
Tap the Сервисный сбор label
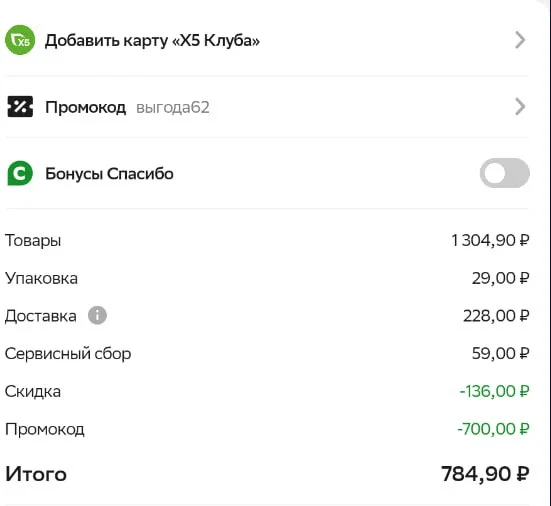(68, 353)
